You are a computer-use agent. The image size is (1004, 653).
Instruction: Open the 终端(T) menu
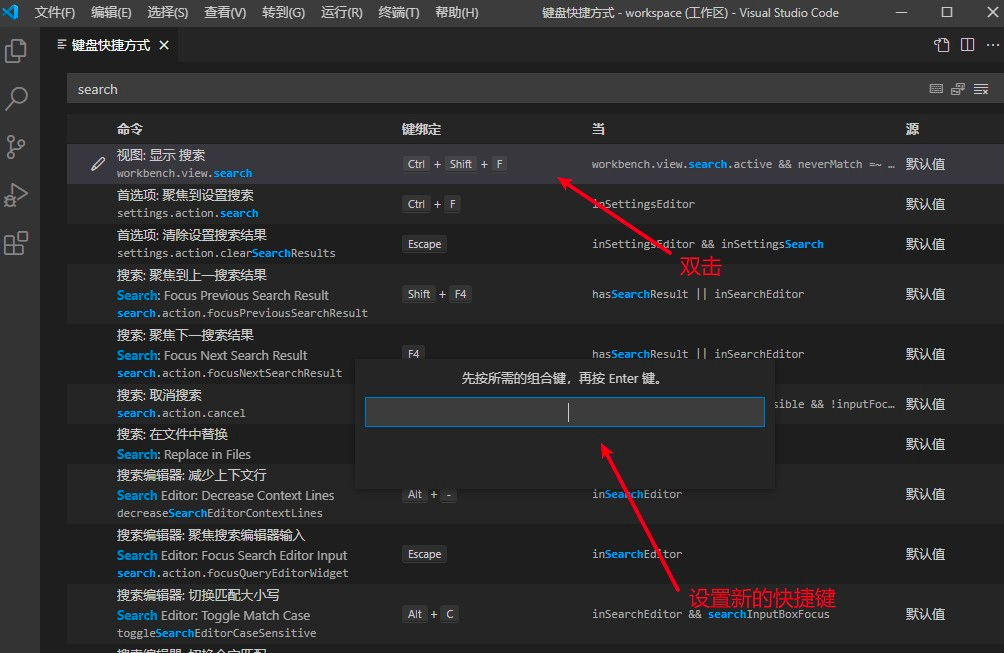coord(398,13)
